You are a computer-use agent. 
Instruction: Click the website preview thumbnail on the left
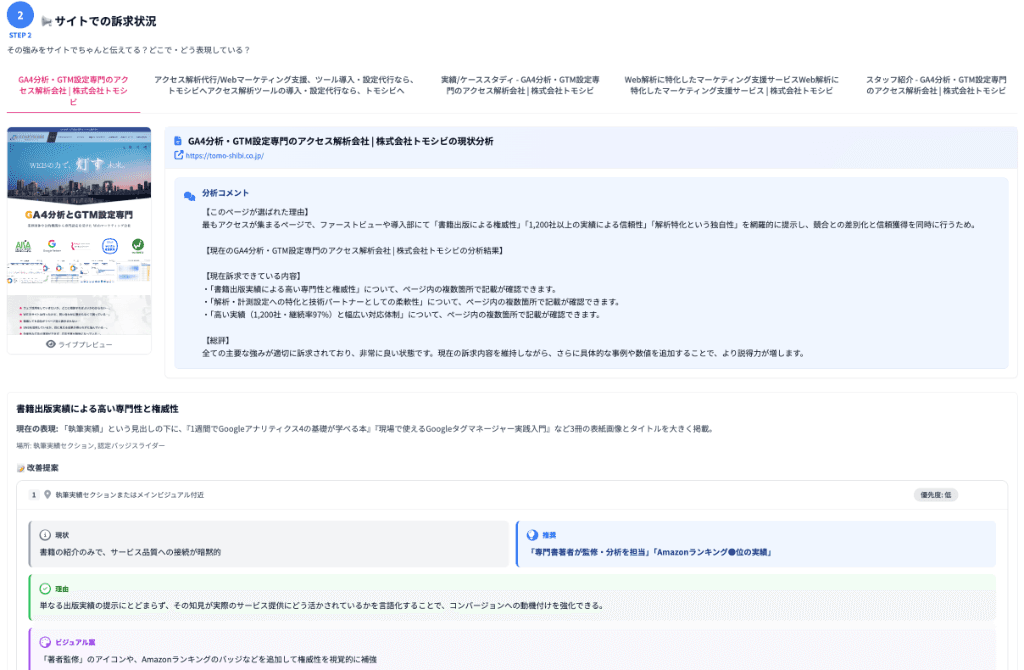coord(77,225)
